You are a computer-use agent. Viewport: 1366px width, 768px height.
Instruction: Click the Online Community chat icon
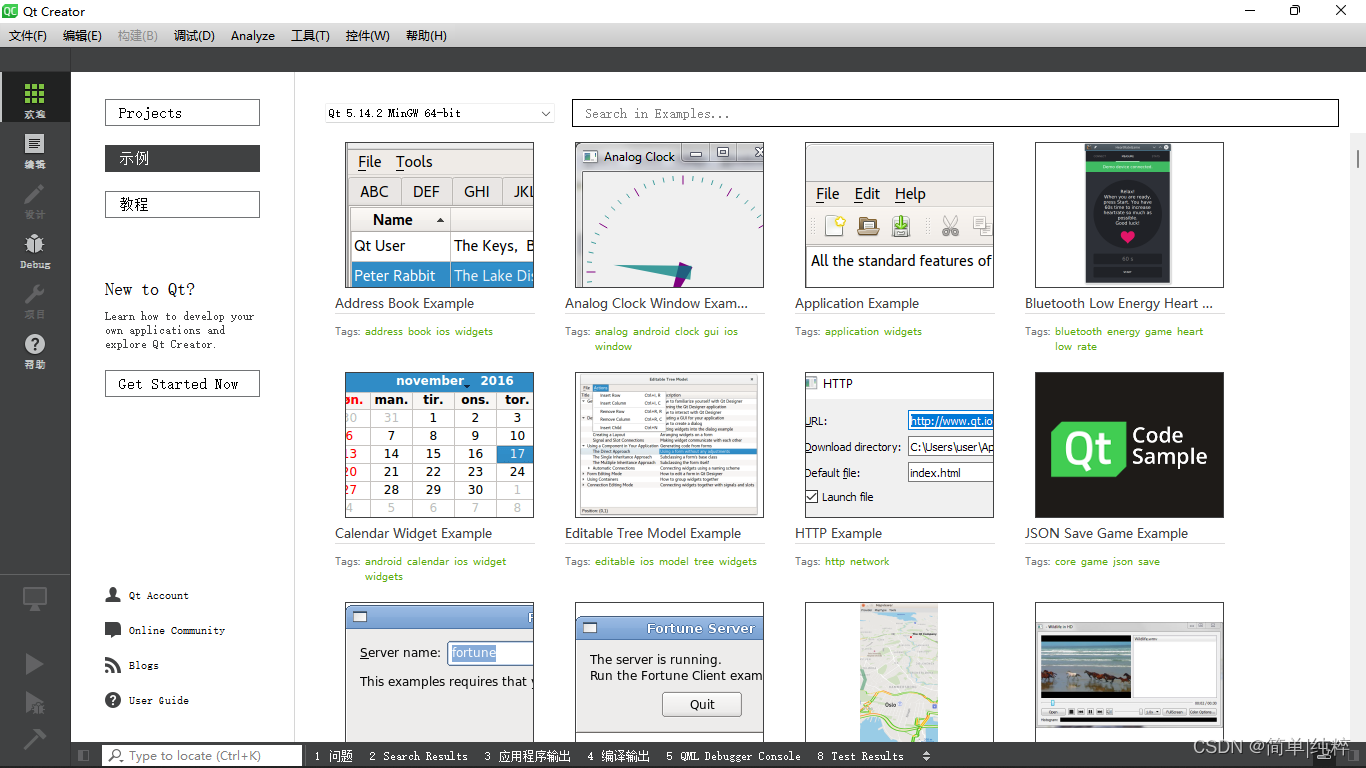[113, 630]
